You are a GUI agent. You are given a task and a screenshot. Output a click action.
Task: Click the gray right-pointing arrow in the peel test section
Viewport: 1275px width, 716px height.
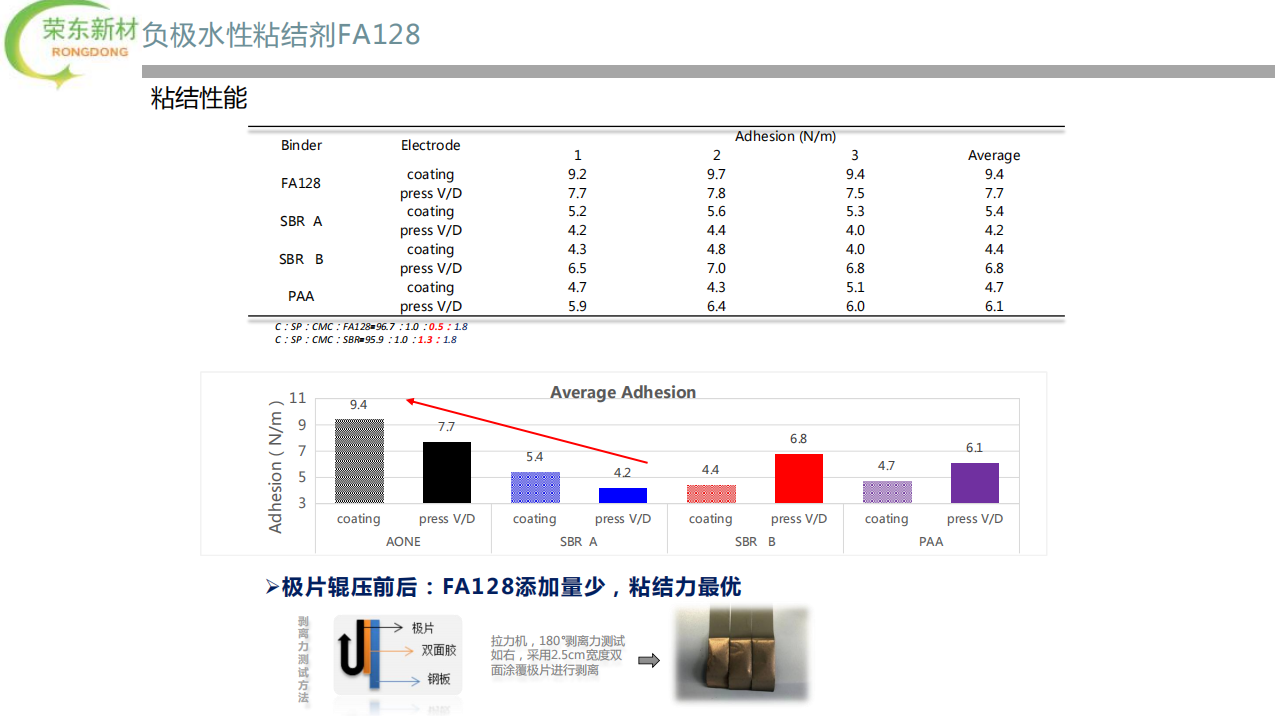(x=649, y=660)
